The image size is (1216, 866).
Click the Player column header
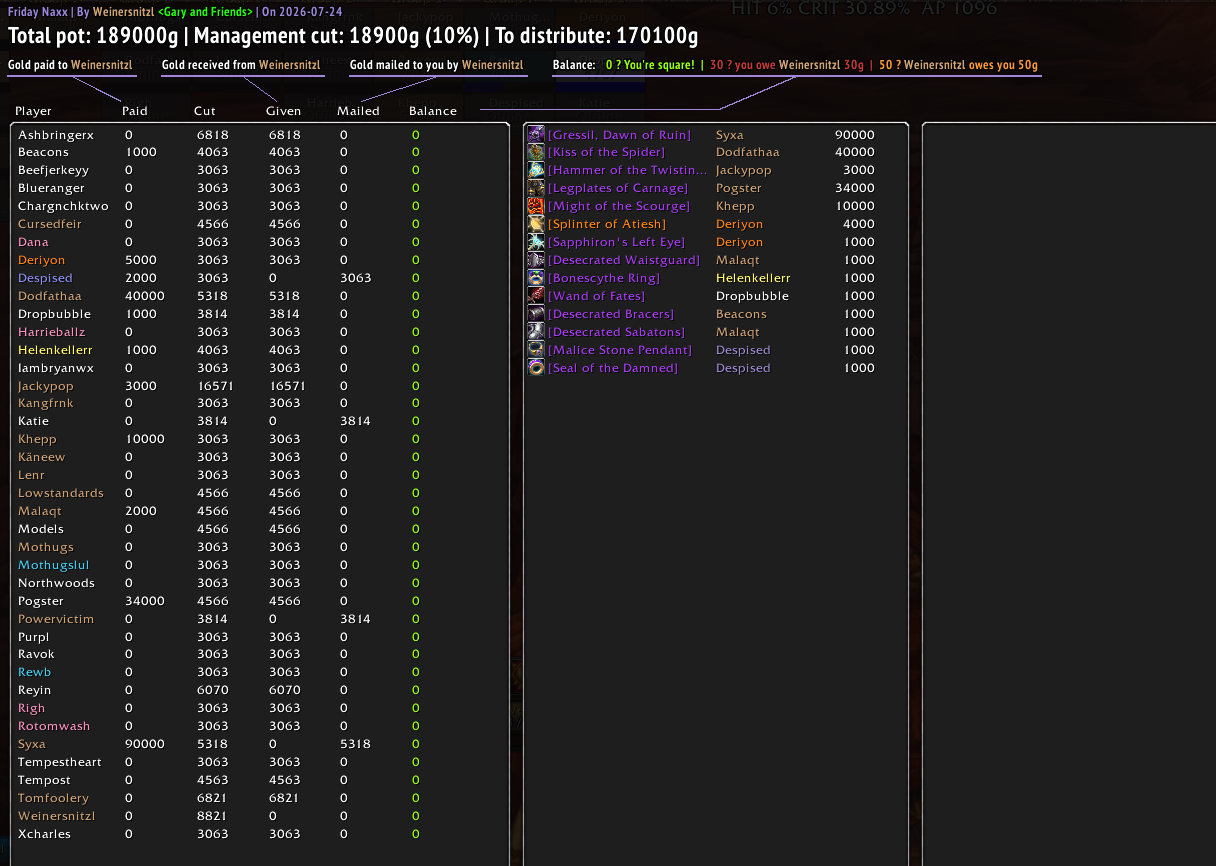click(33, 111)
